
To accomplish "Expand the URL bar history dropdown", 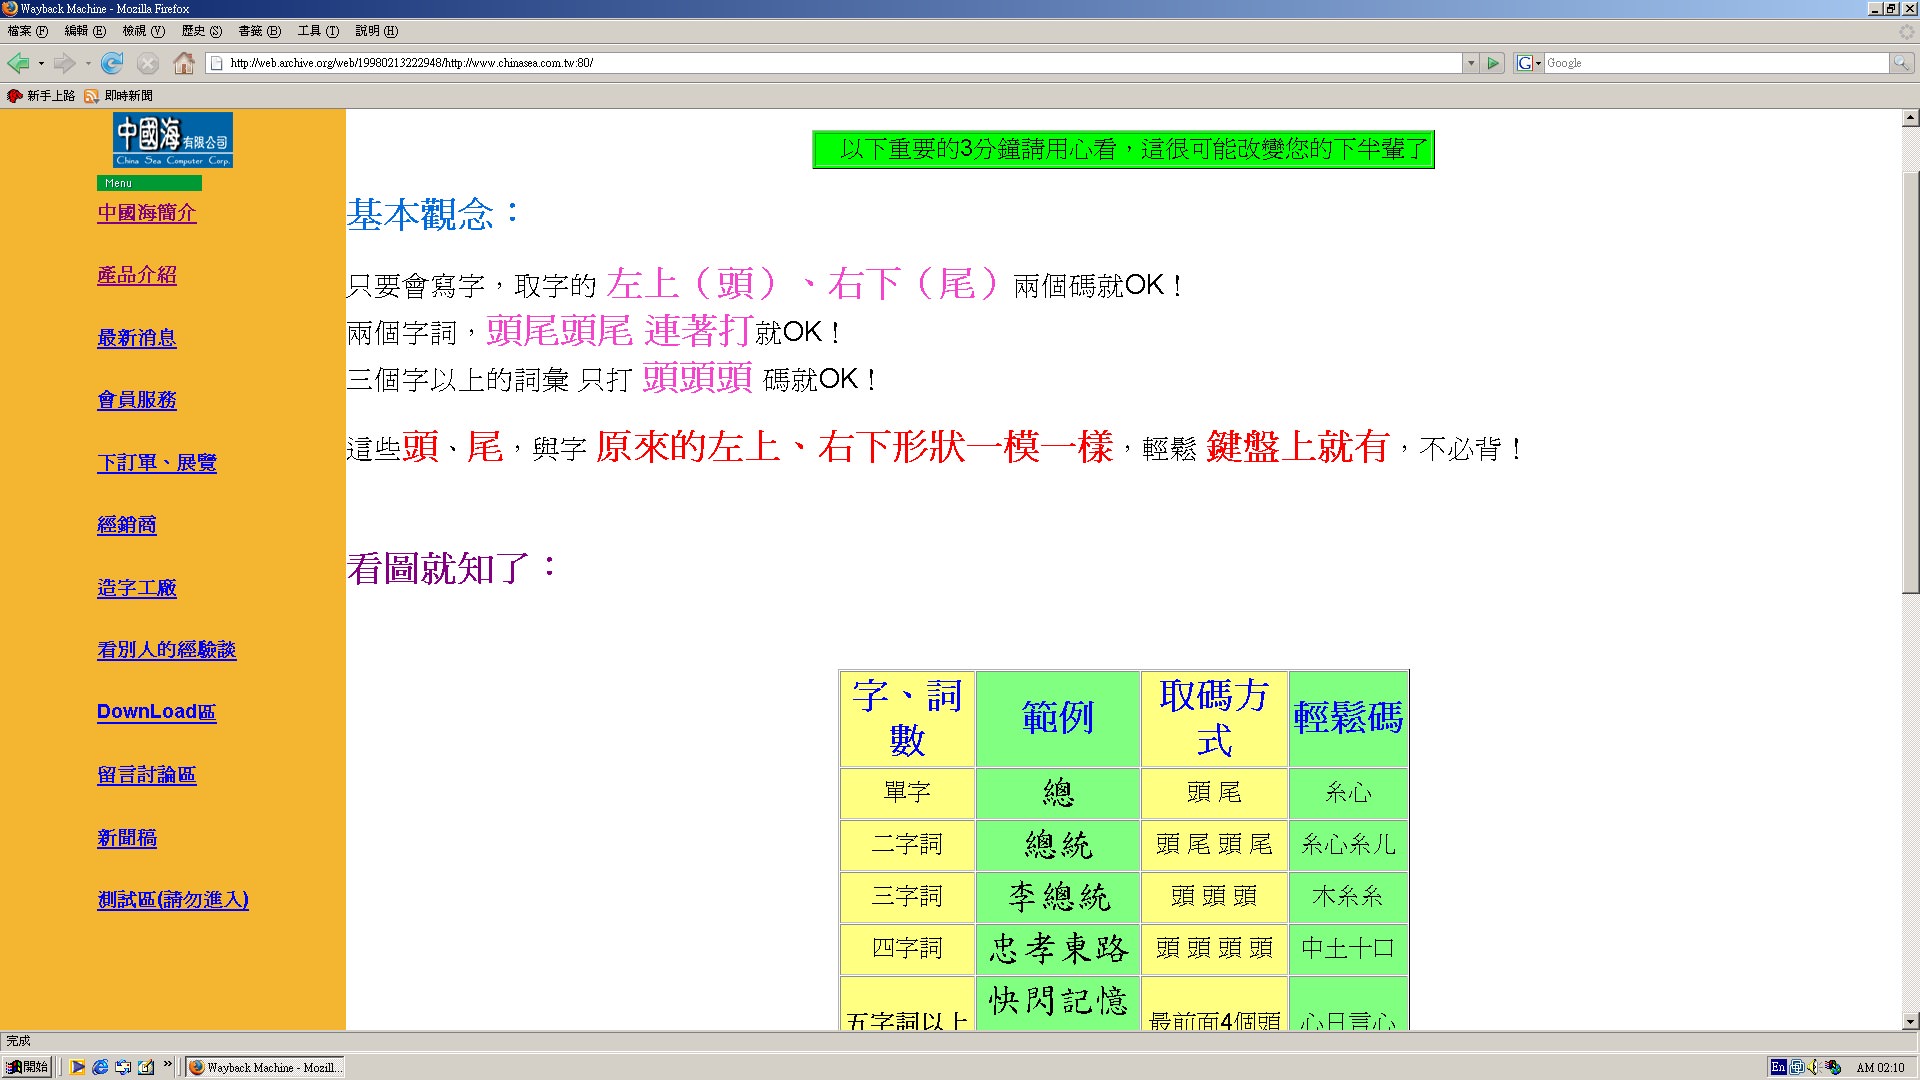I will click(1471, 63).
